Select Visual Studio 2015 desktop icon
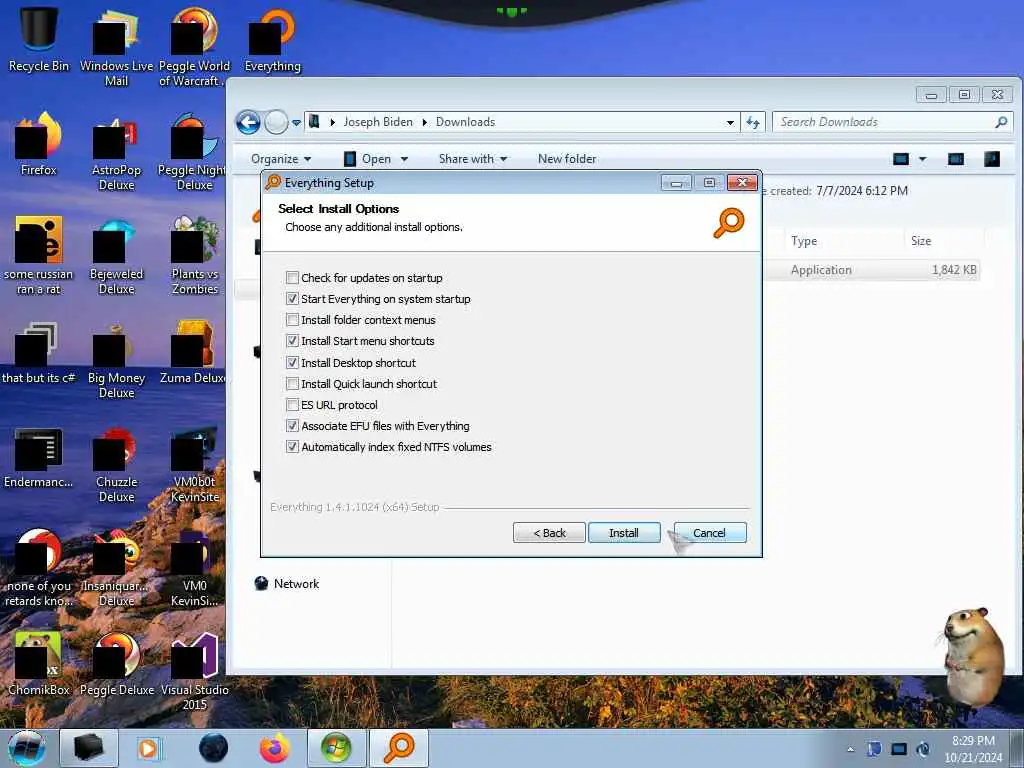Viewport: 1024px width, 768px height. pos(195,671)
